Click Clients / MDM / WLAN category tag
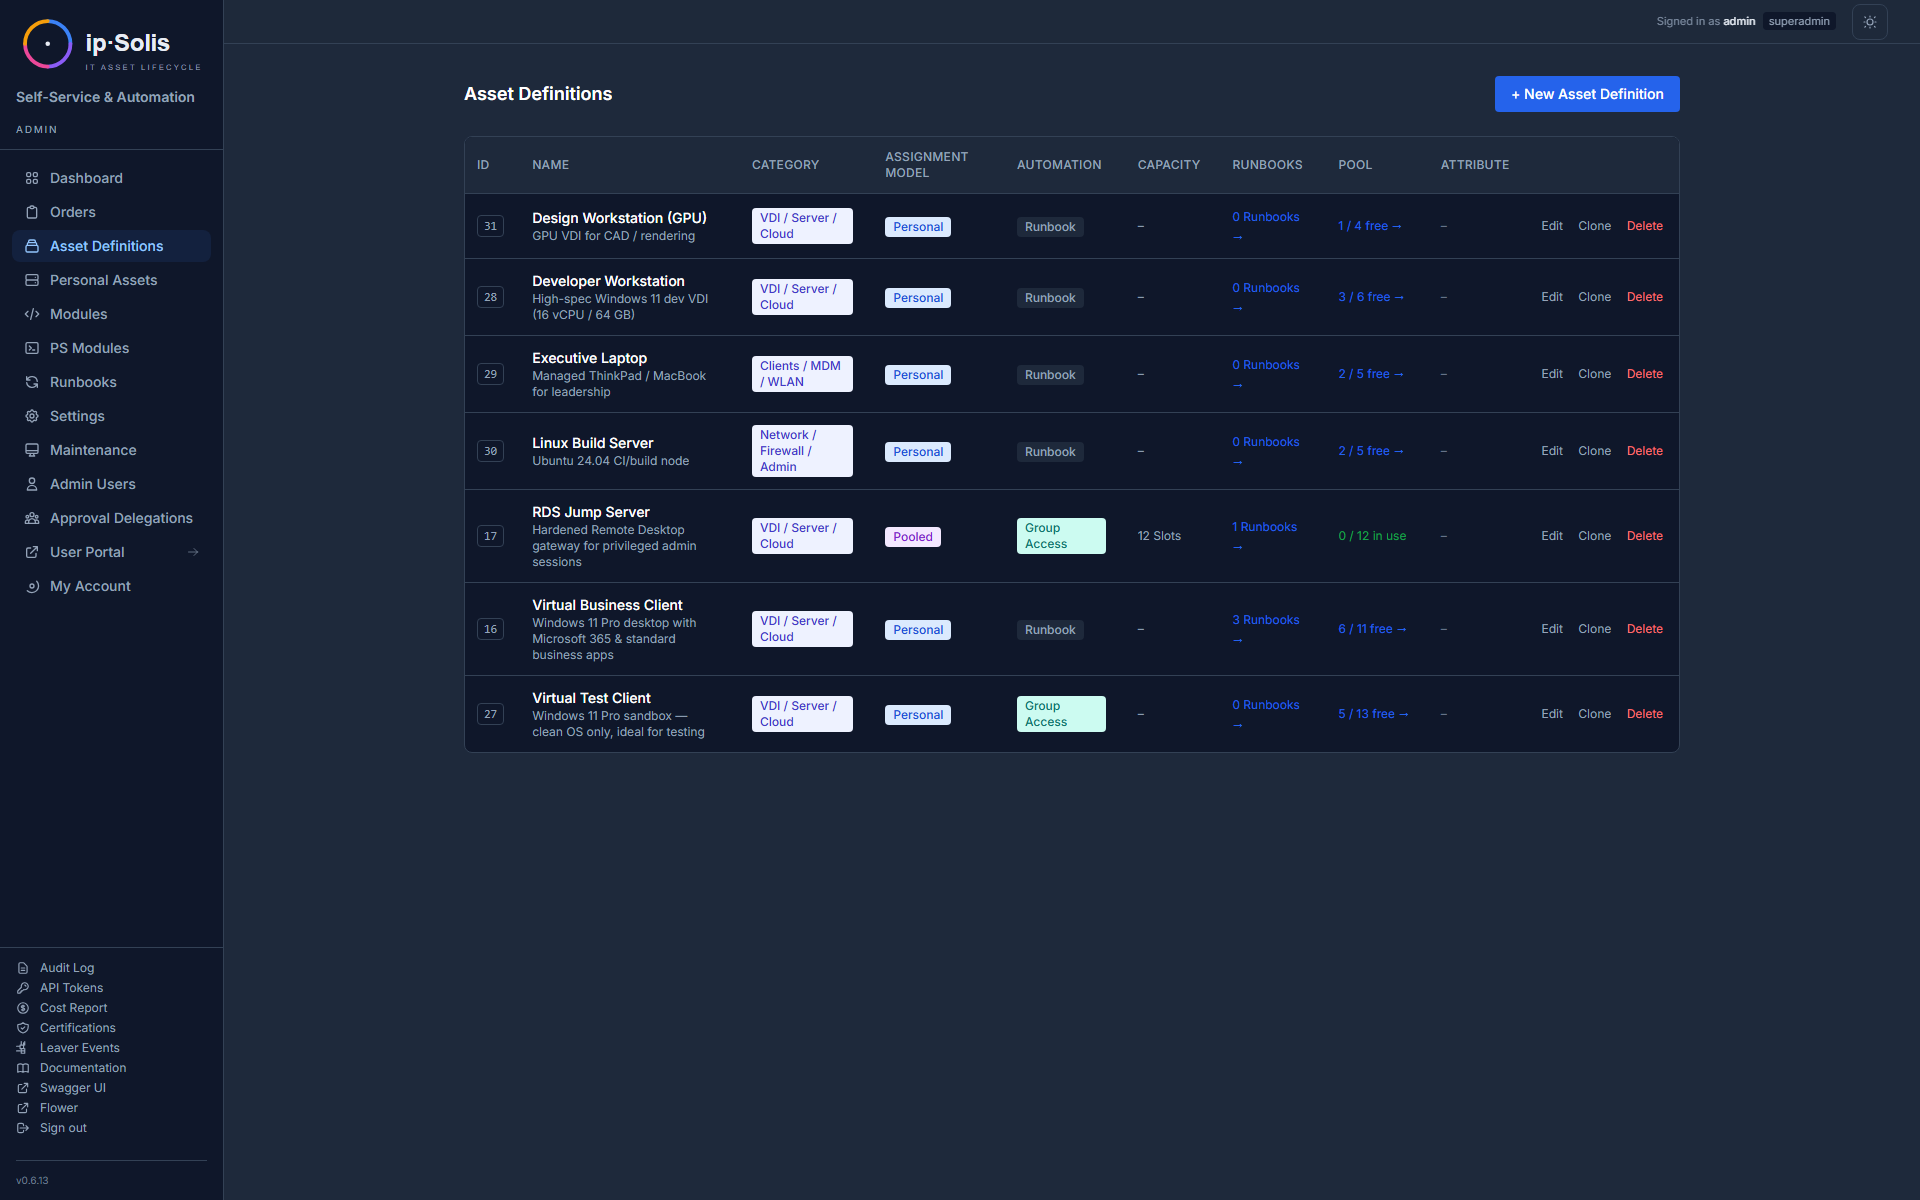The image size is (1920, 1200). (802, 374)
